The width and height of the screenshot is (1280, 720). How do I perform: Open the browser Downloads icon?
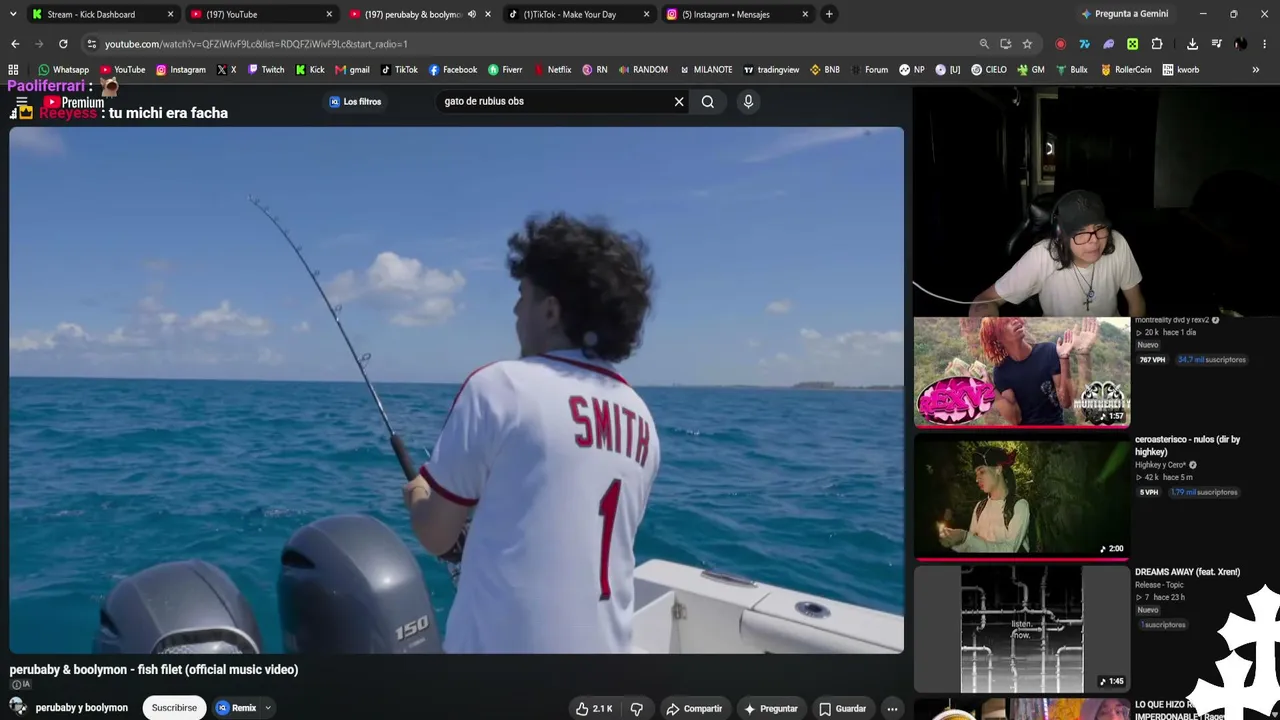coord(1192,44)
